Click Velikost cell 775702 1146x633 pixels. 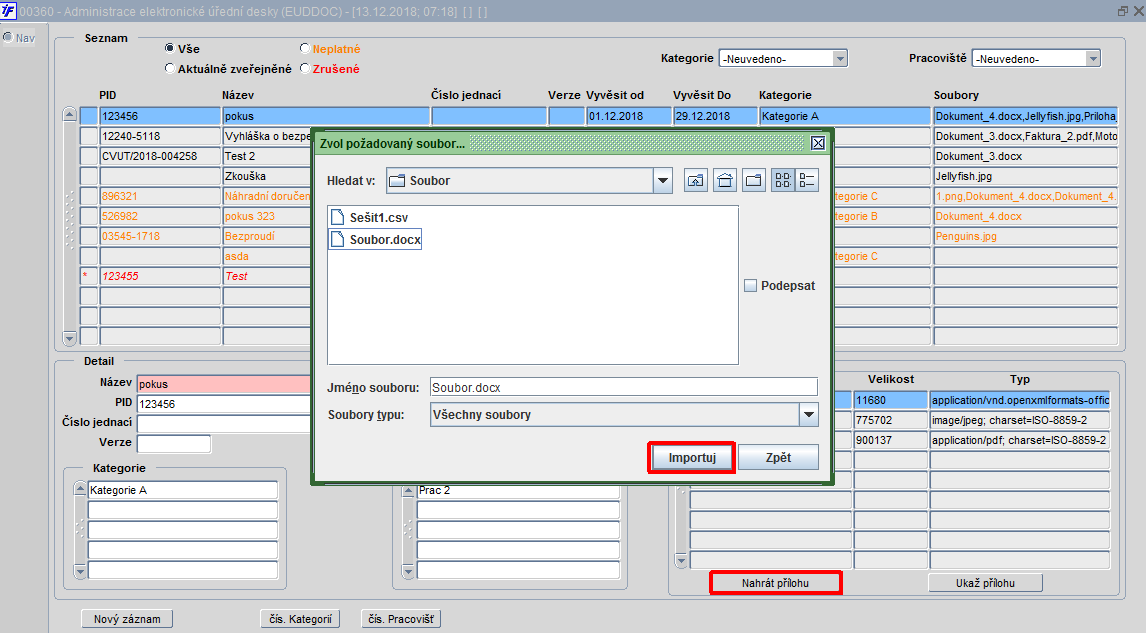click(x=890, y=420)
